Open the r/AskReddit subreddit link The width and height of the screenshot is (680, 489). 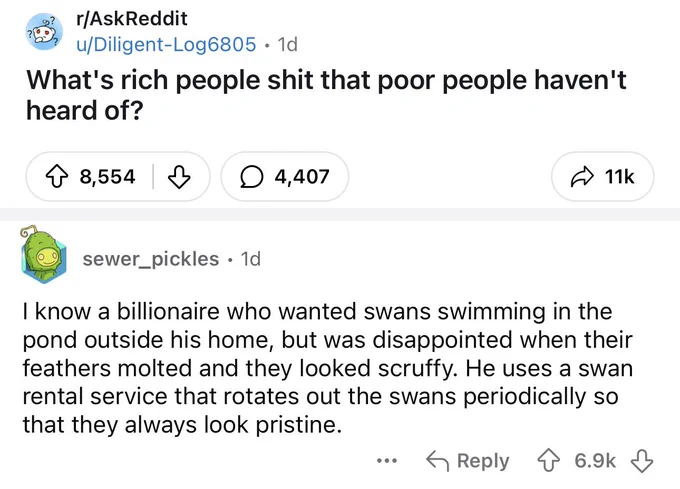coord(132,19)
